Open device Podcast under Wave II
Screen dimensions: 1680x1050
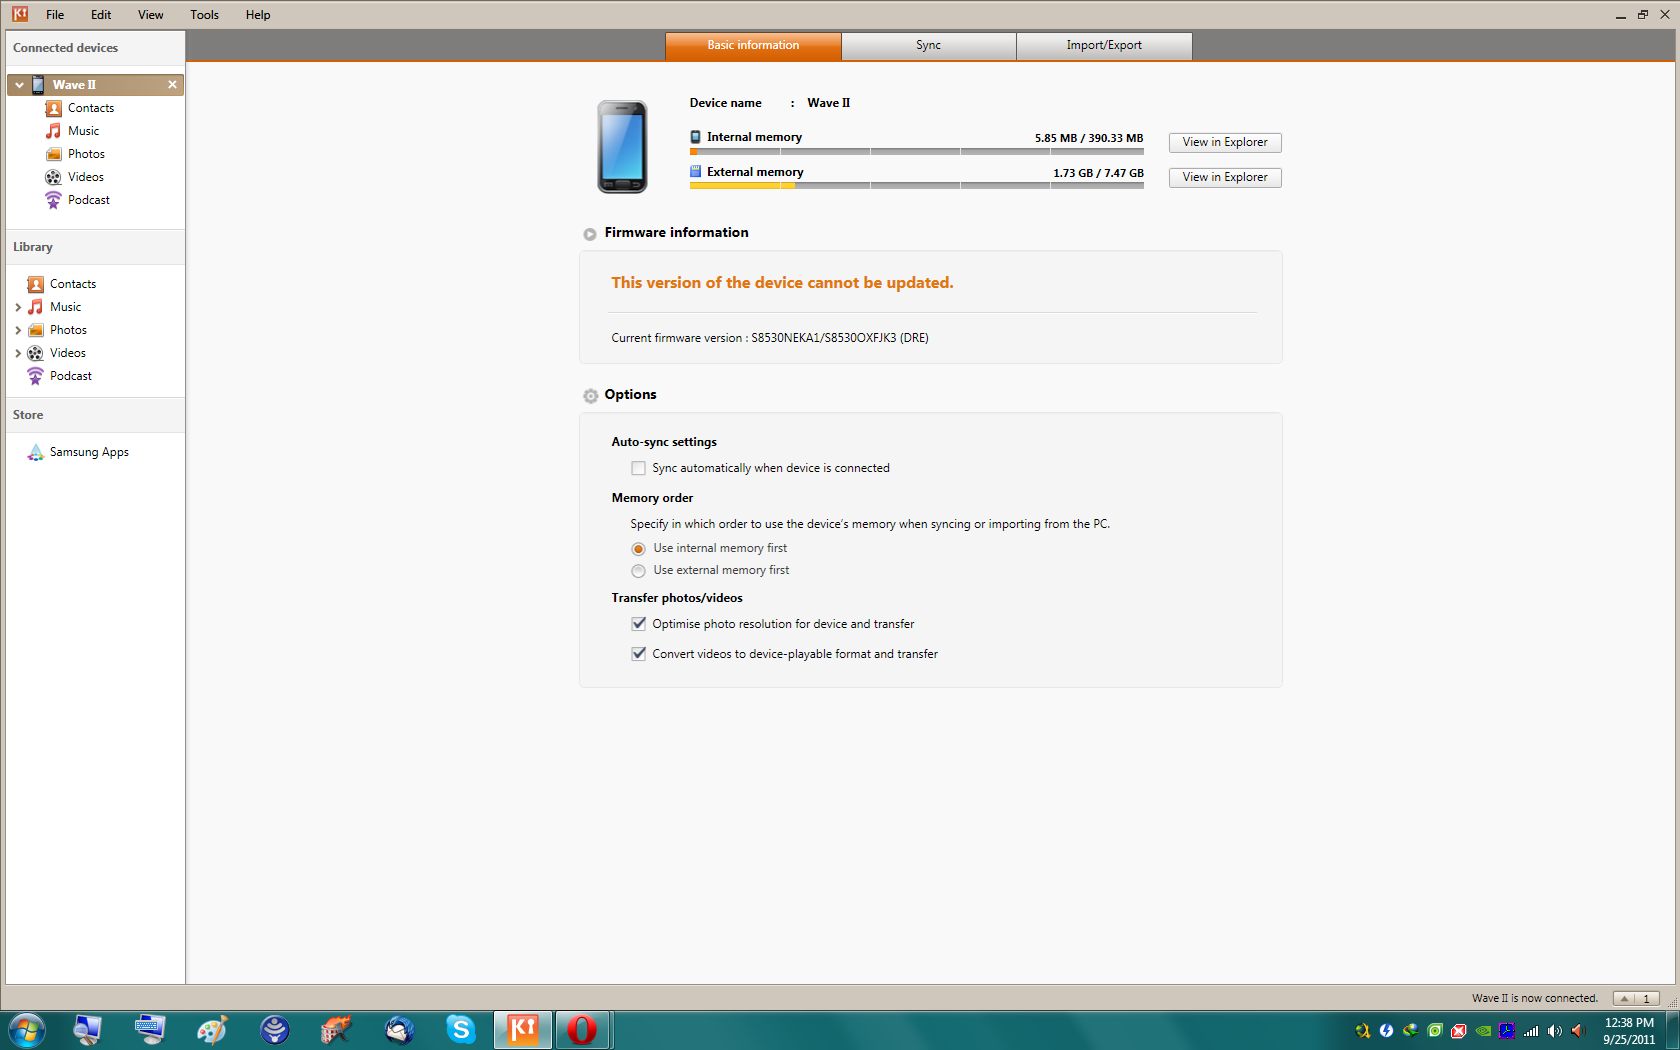click(x=89, y=200)
